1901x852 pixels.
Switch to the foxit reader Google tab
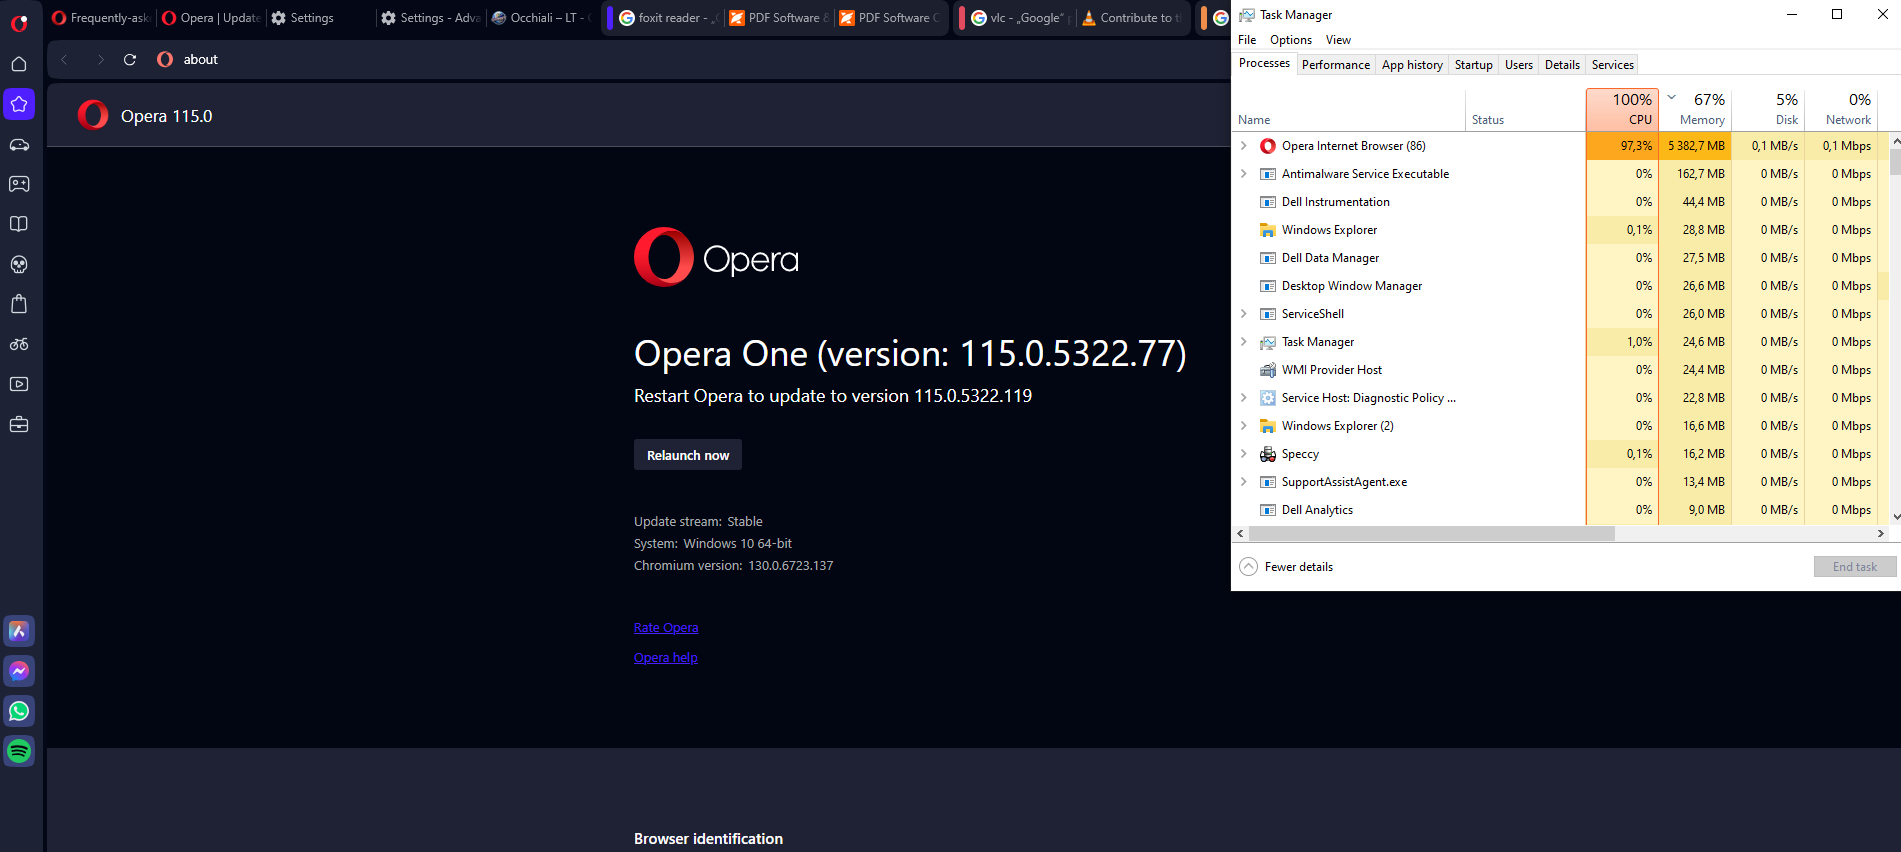pos(667,18)
